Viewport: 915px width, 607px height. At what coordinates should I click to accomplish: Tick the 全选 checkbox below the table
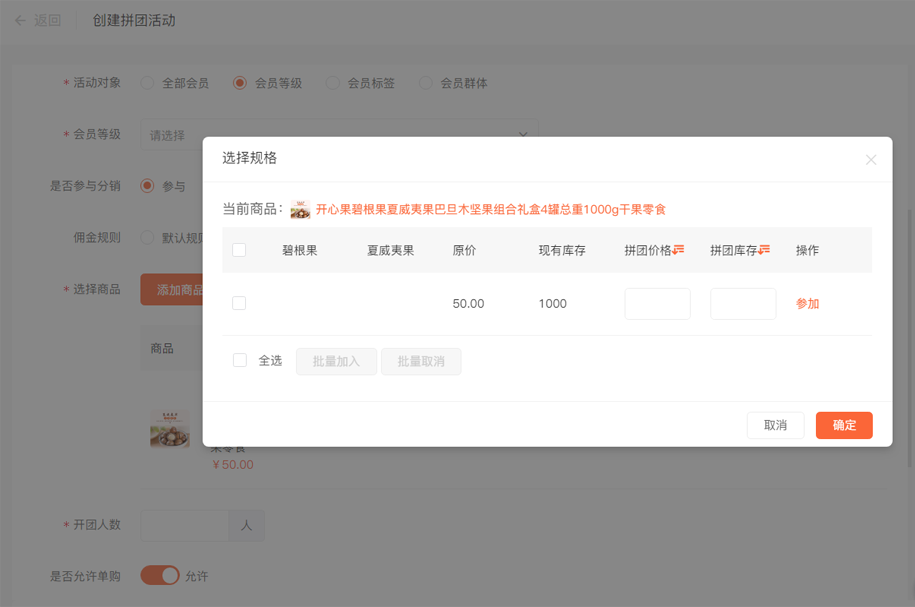(x=240, y=361)
